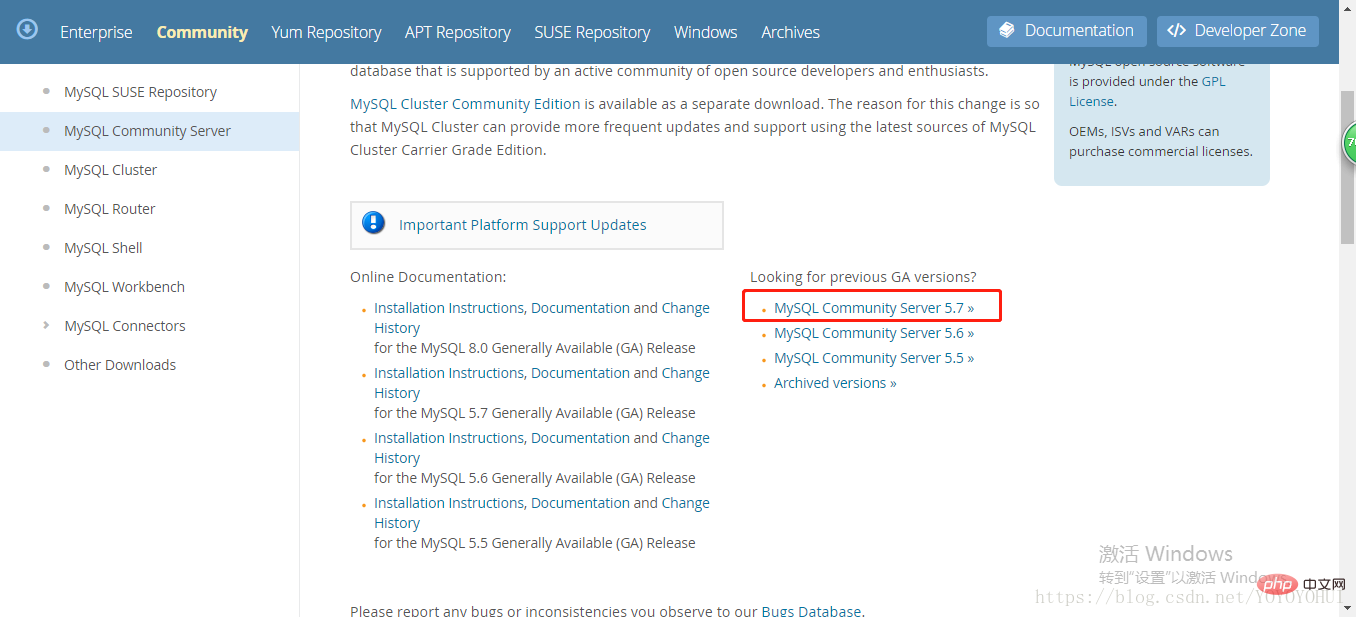1356x617 pixels.
Task: Open MySQL Router in sidebar
Action: 110,209
